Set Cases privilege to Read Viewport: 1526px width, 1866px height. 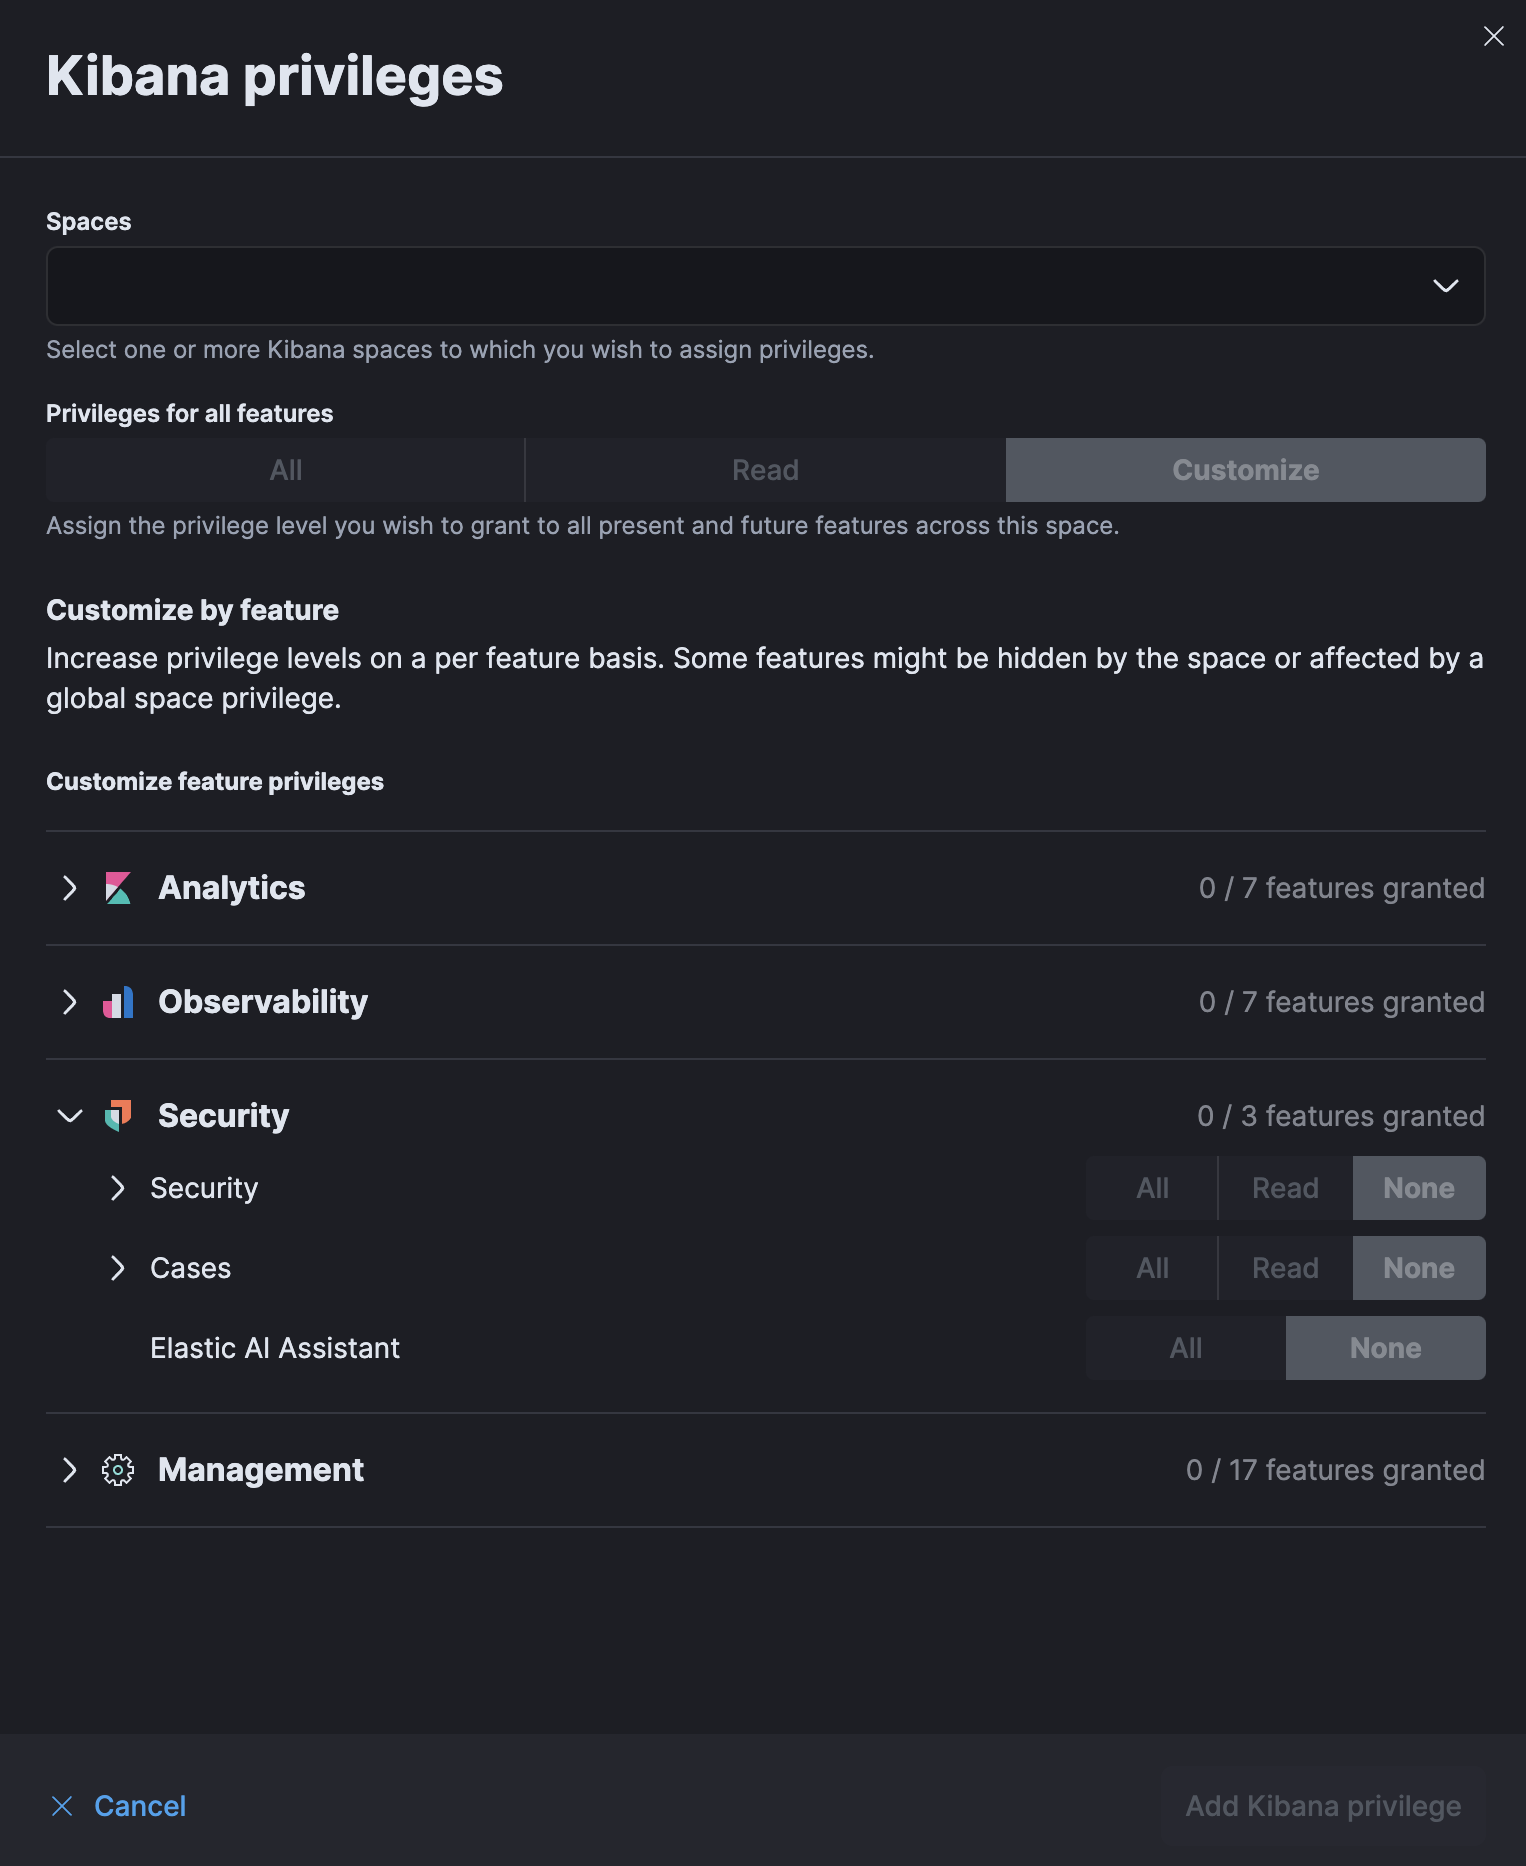[x=1284, y=1268]
